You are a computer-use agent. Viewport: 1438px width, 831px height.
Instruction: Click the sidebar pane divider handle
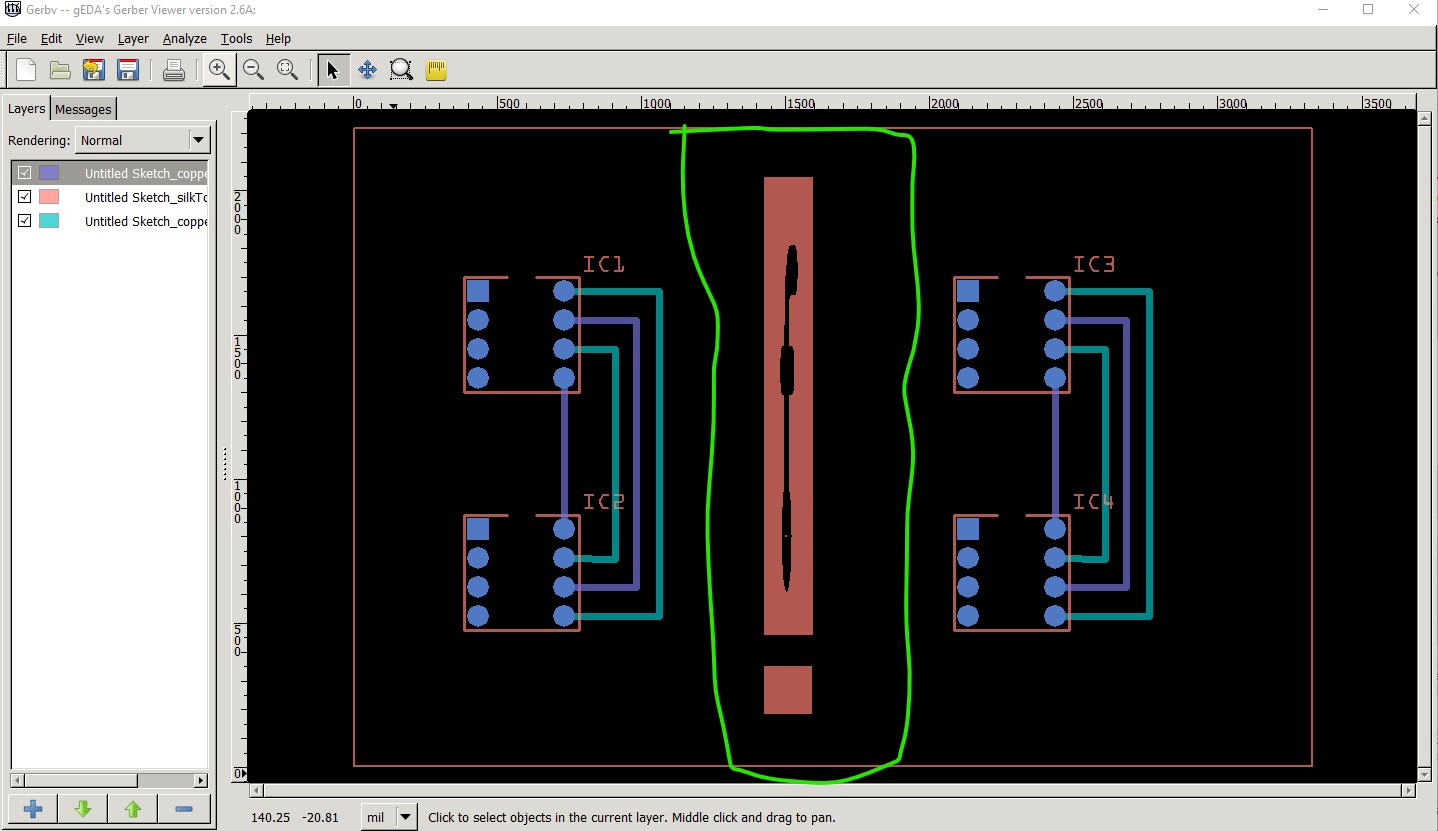pyautogui.click(x=225, y=463)
